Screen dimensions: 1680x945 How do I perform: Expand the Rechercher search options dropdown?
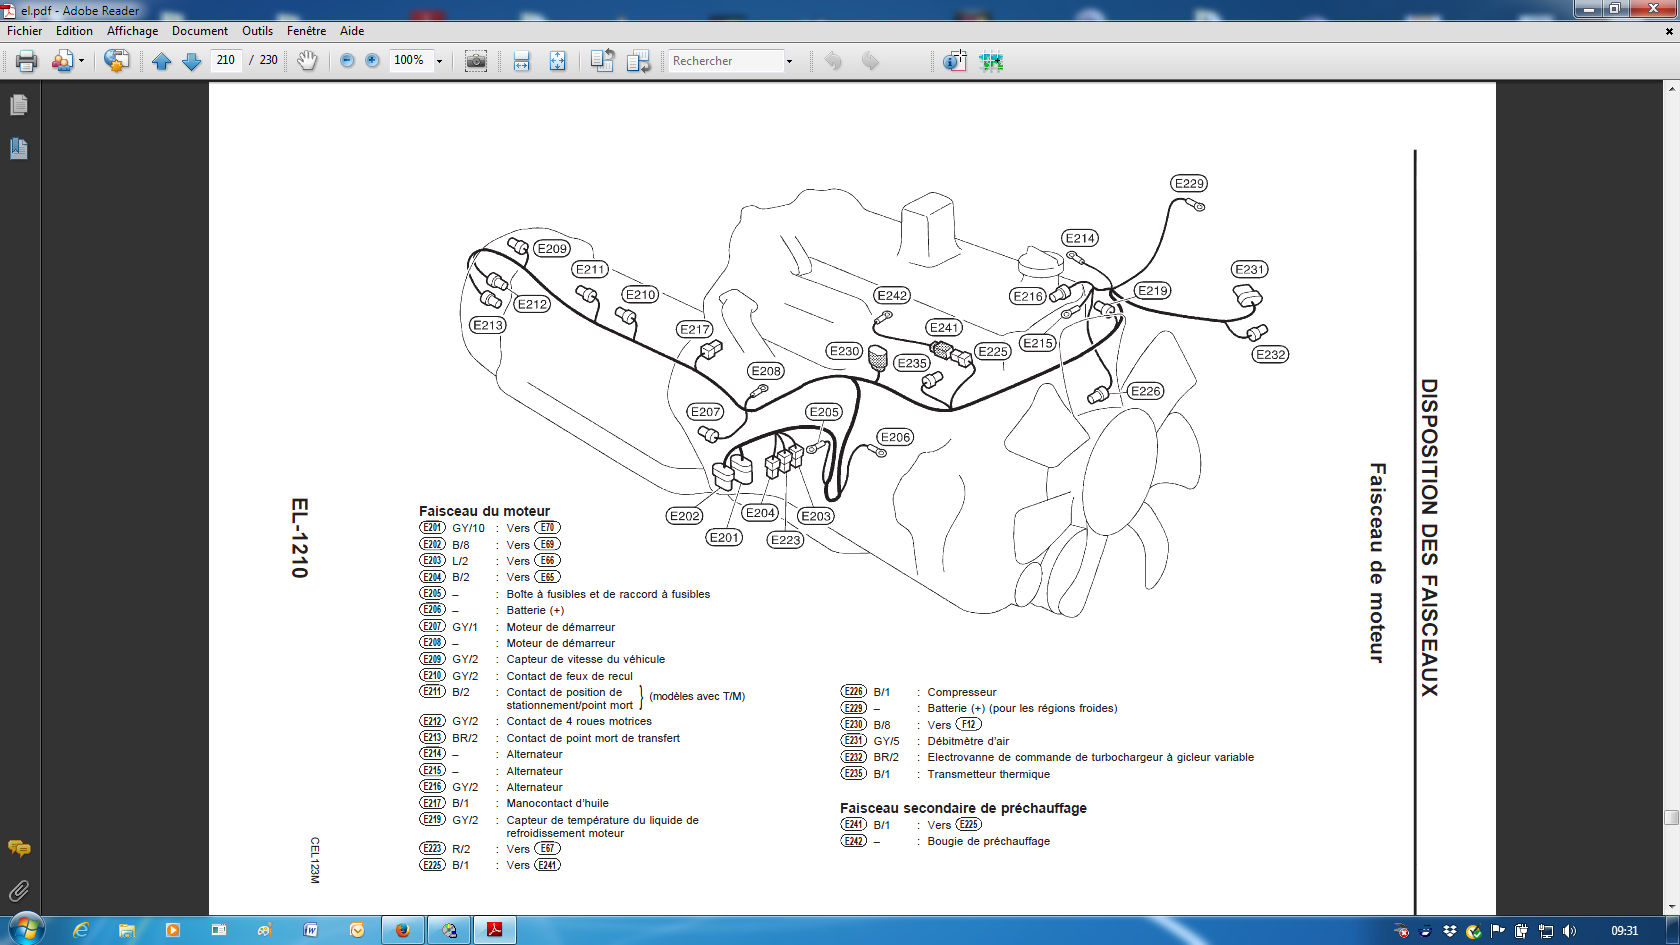pyautogui.click(x=789, y=61)
